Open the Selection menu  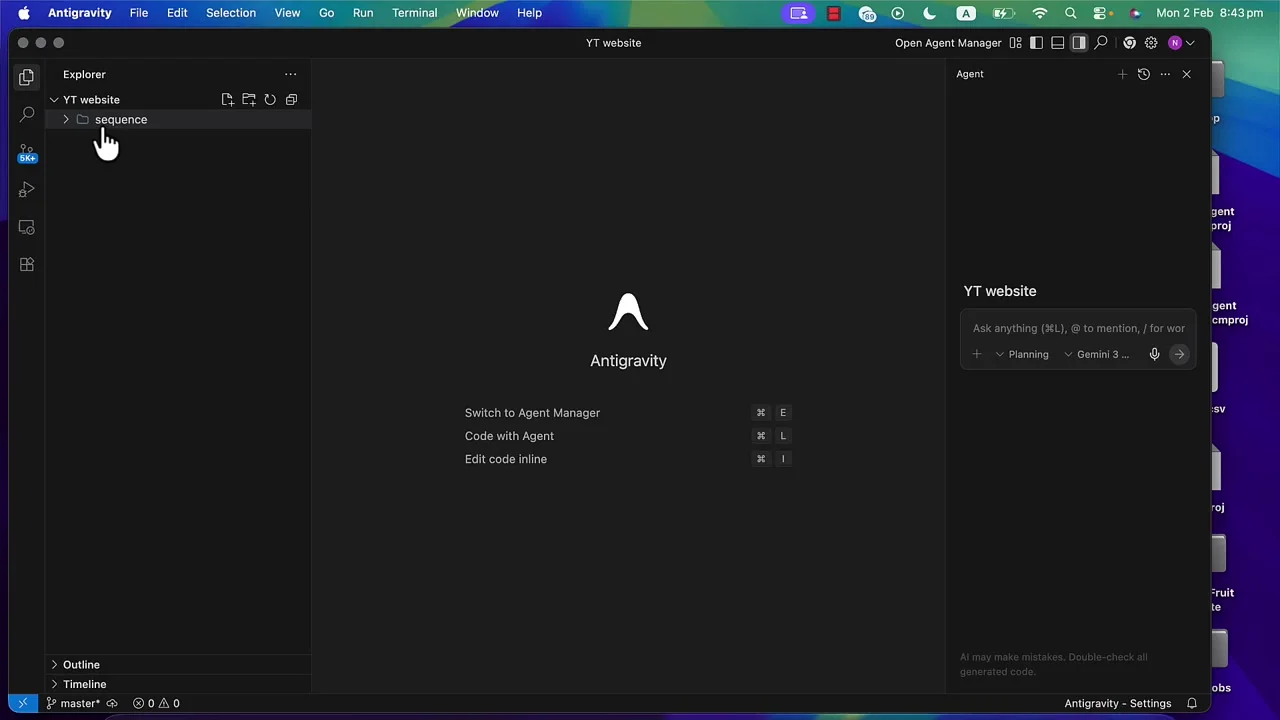[x=231, y=13]
